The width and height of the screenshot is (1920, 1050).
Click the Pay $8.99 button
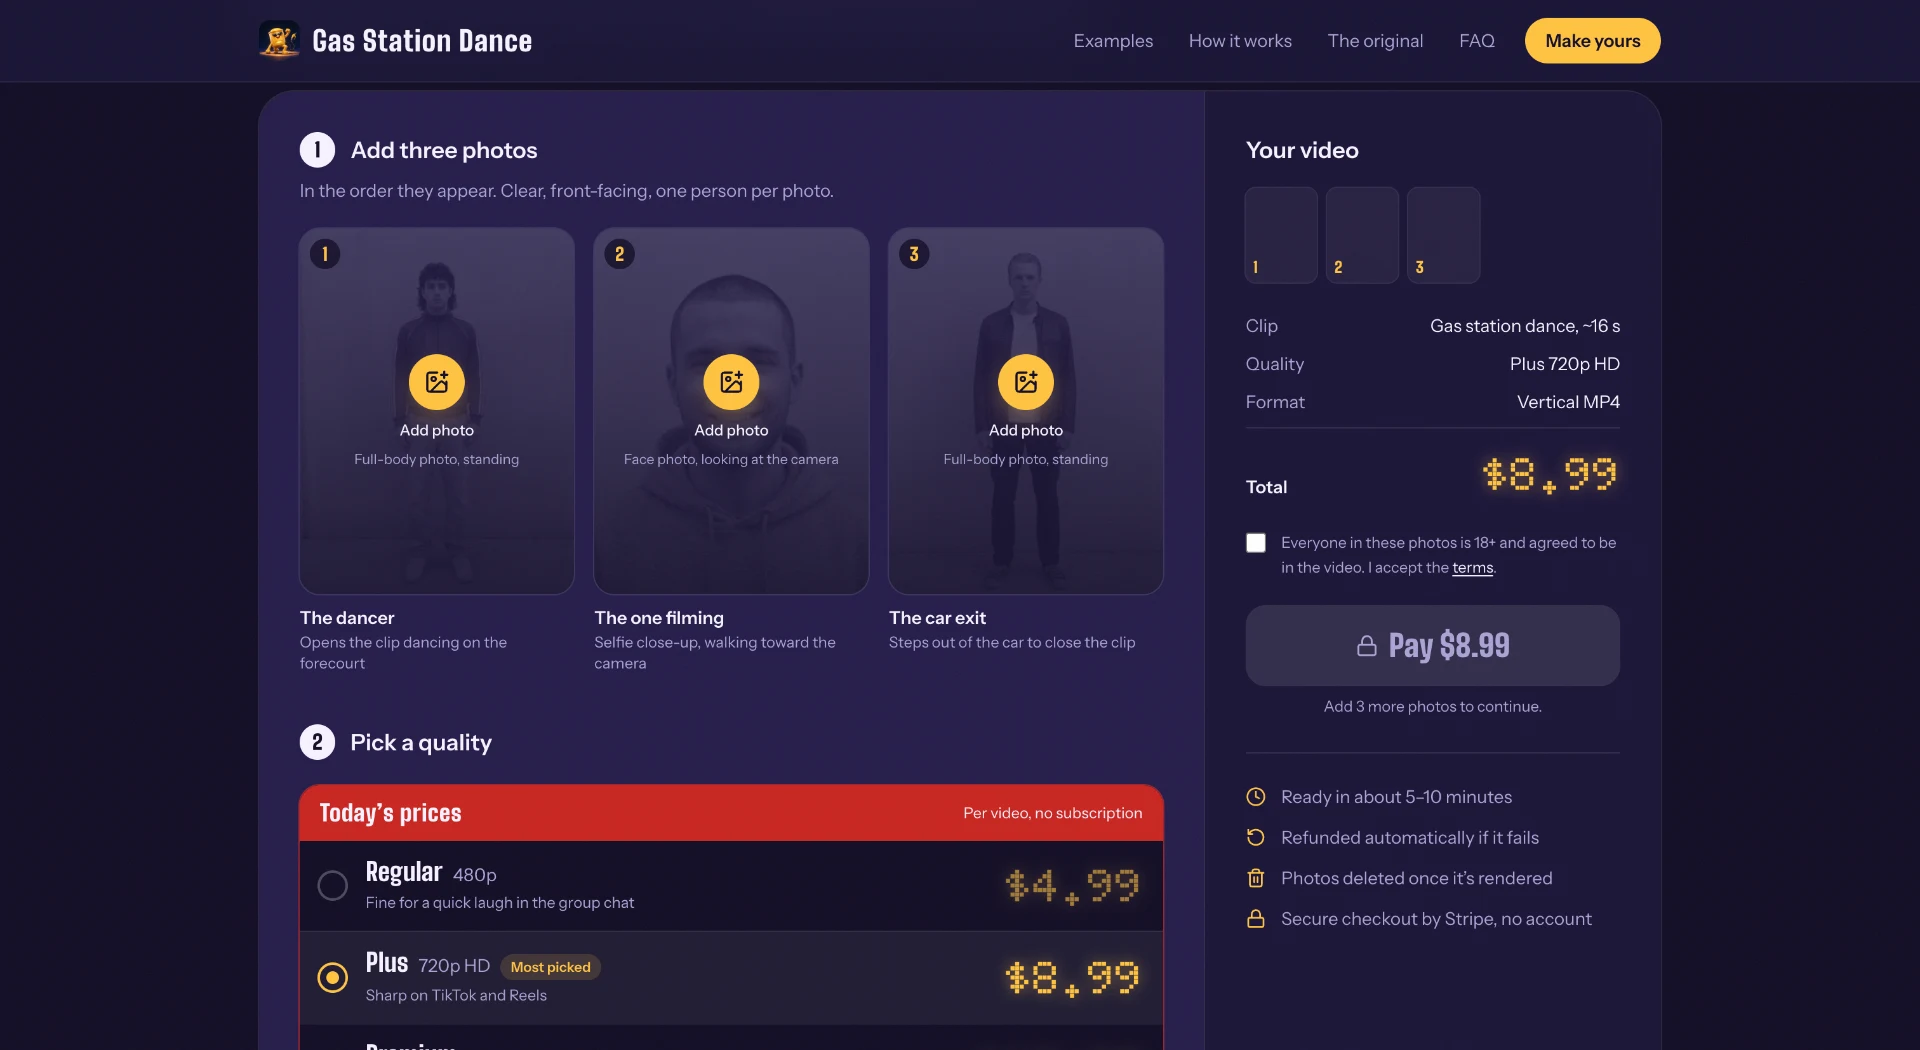1432,646
